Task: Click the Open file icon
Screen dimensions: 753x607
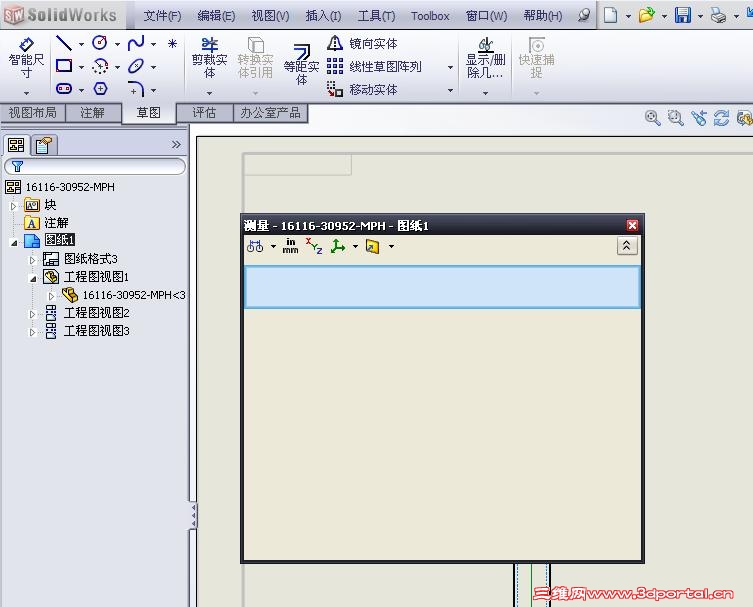Action: [x=646, y=15]
